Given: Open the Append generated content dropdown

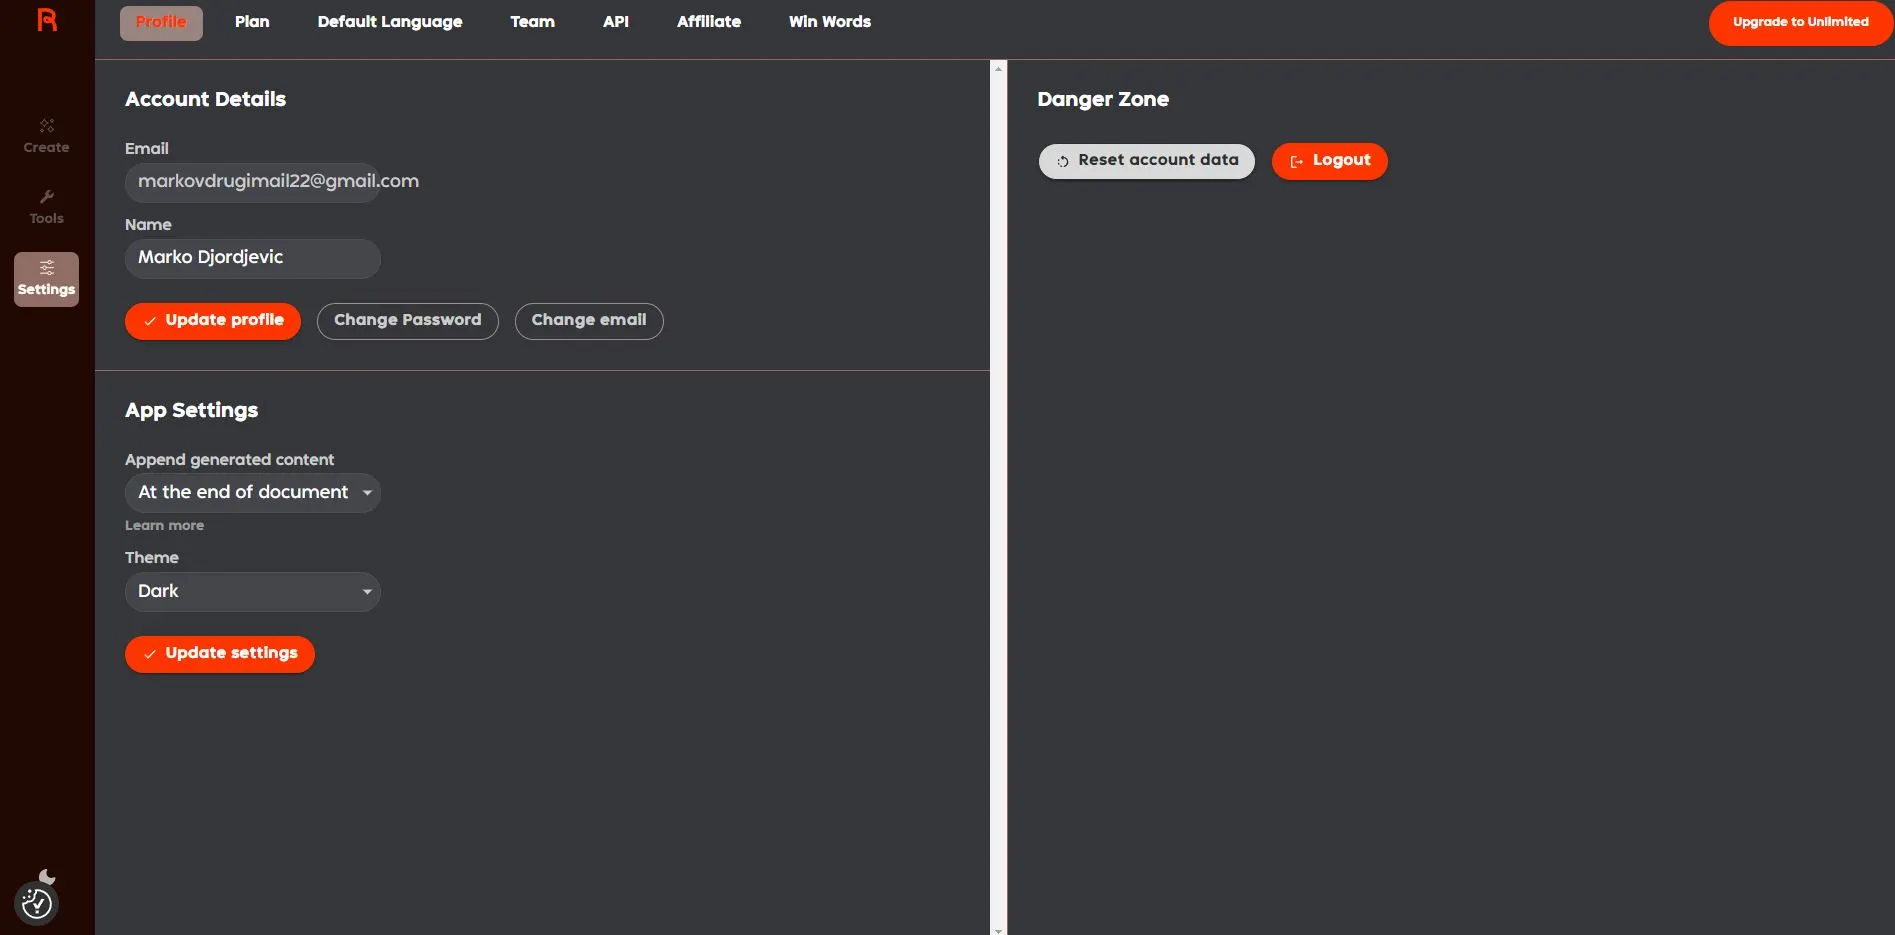Looking at the screenshot, I should click(x=253, y=493).
